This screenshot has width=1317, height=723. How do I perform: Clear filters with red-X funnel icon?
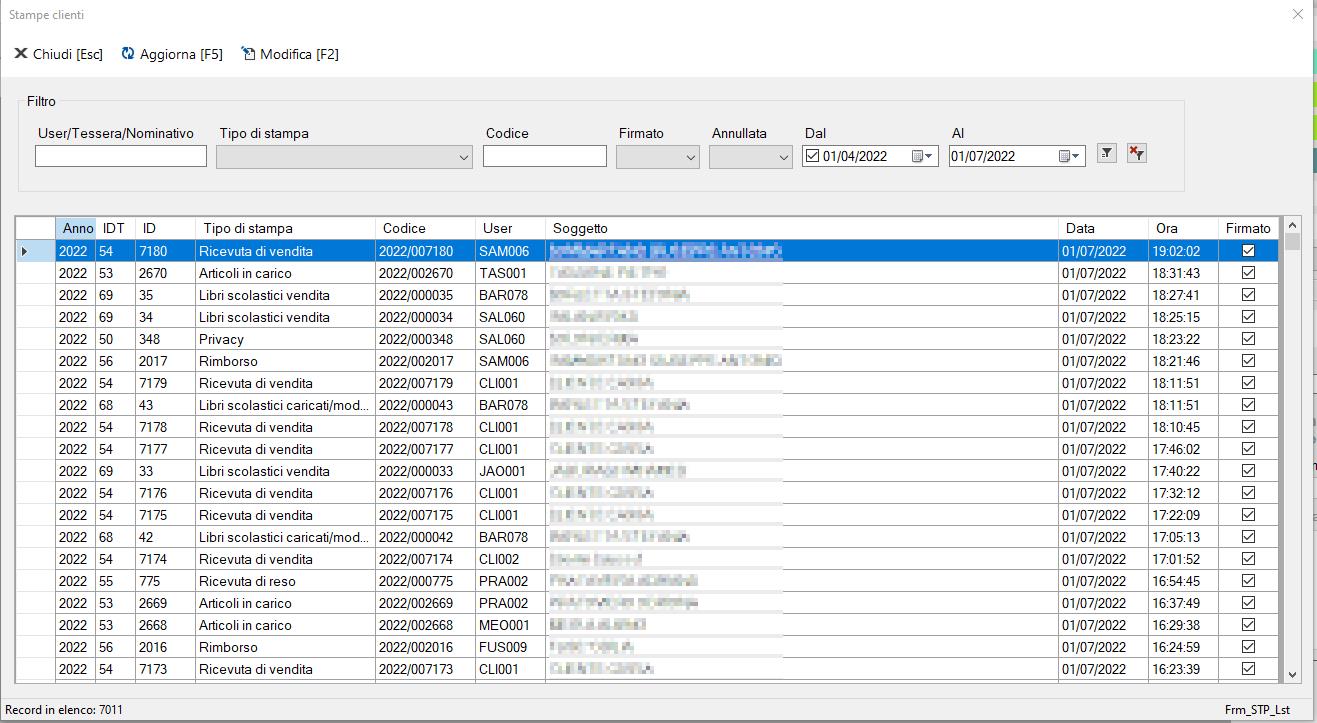(x=1136, y=153)
